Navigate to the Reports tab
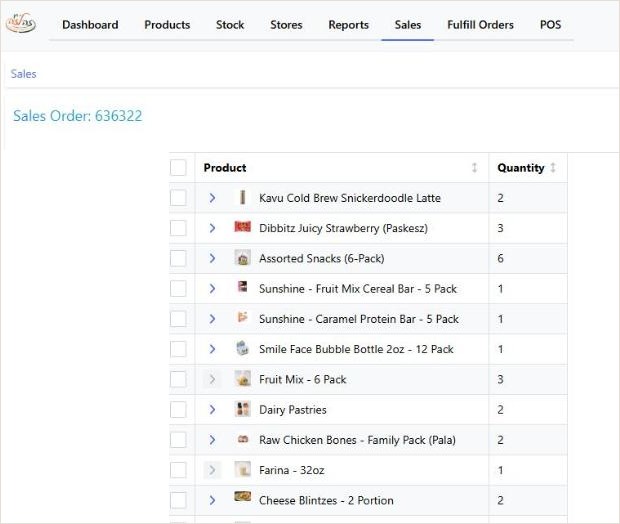The image size is (620, 524). point(348,25)
